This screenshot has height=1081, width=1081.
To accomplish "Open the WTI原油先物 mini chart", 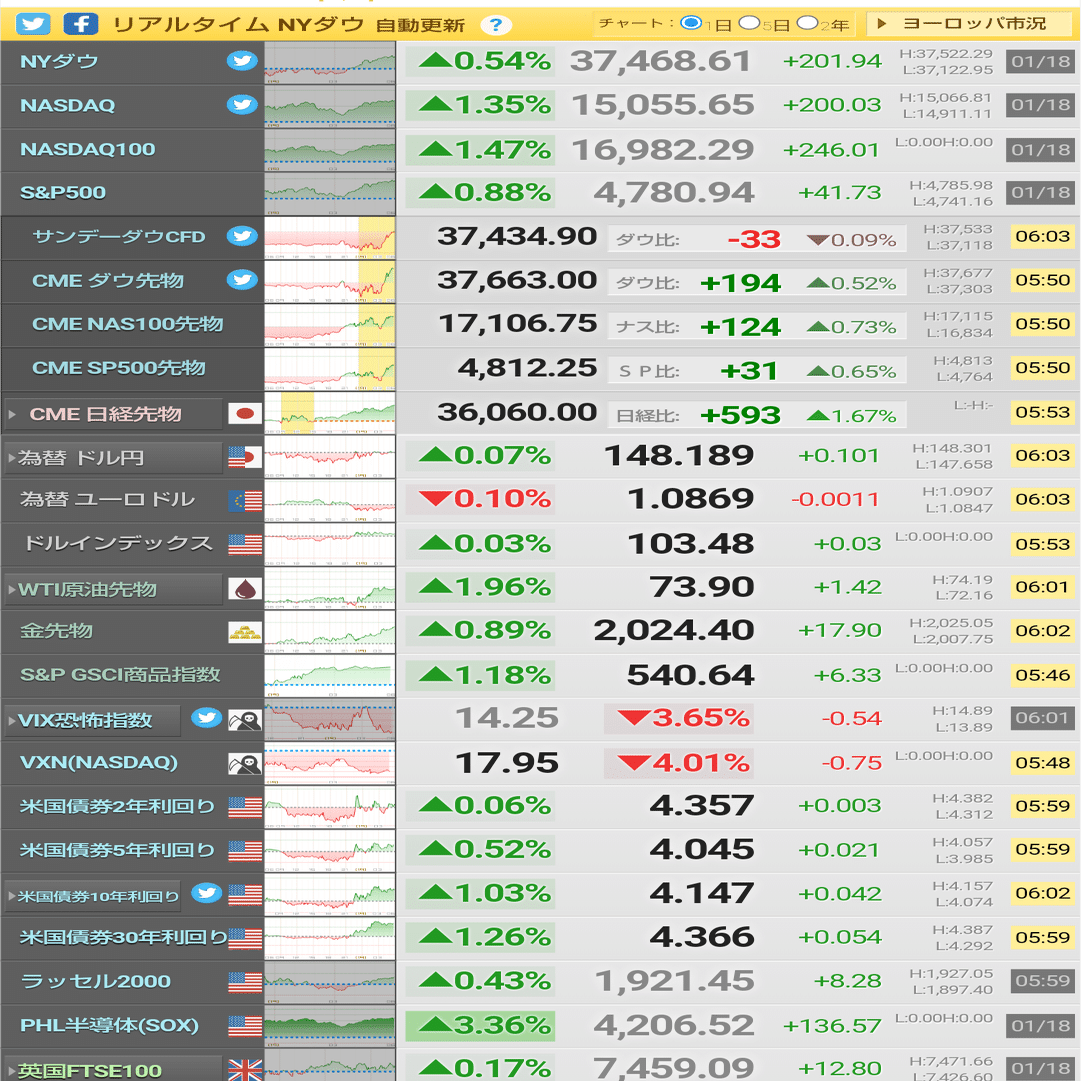I will tap(330, 589).
